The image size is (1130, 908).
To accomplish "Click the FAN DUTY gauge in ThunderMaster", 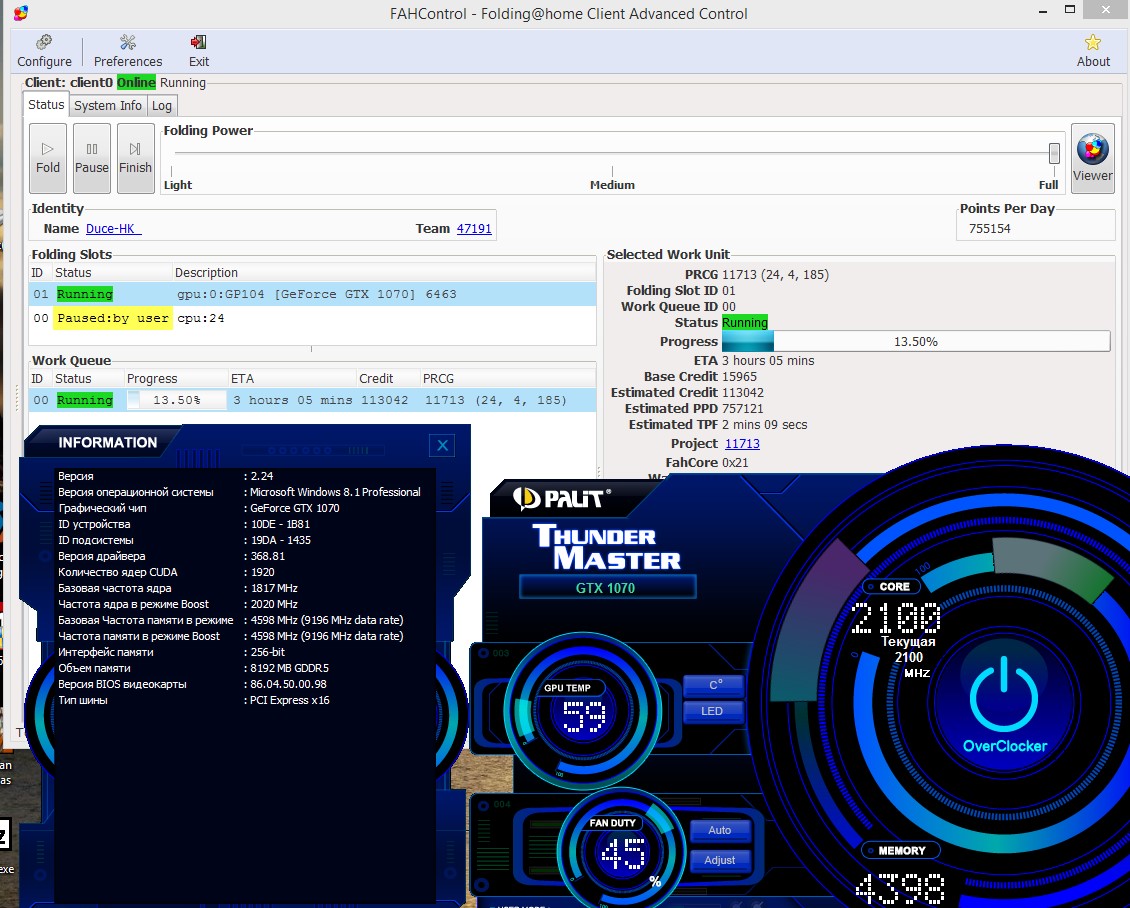I will 621,850.
